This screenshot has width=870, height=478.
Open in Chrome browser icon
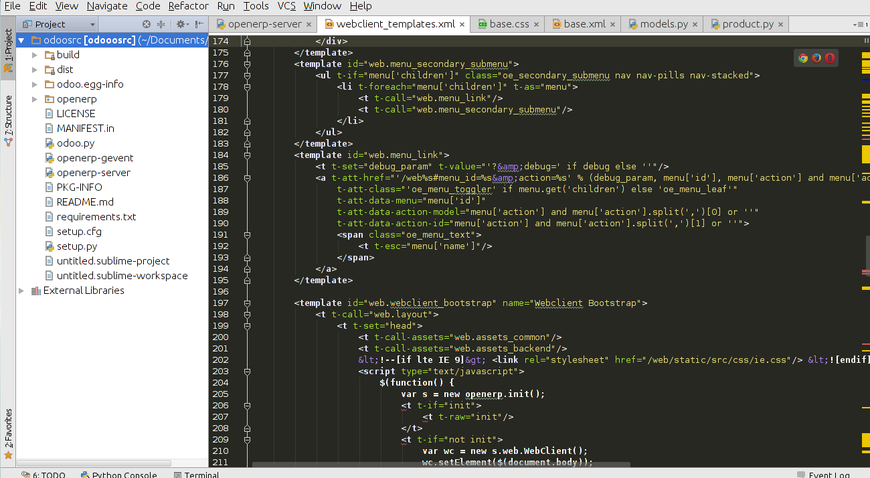click(x=803, y=58)
